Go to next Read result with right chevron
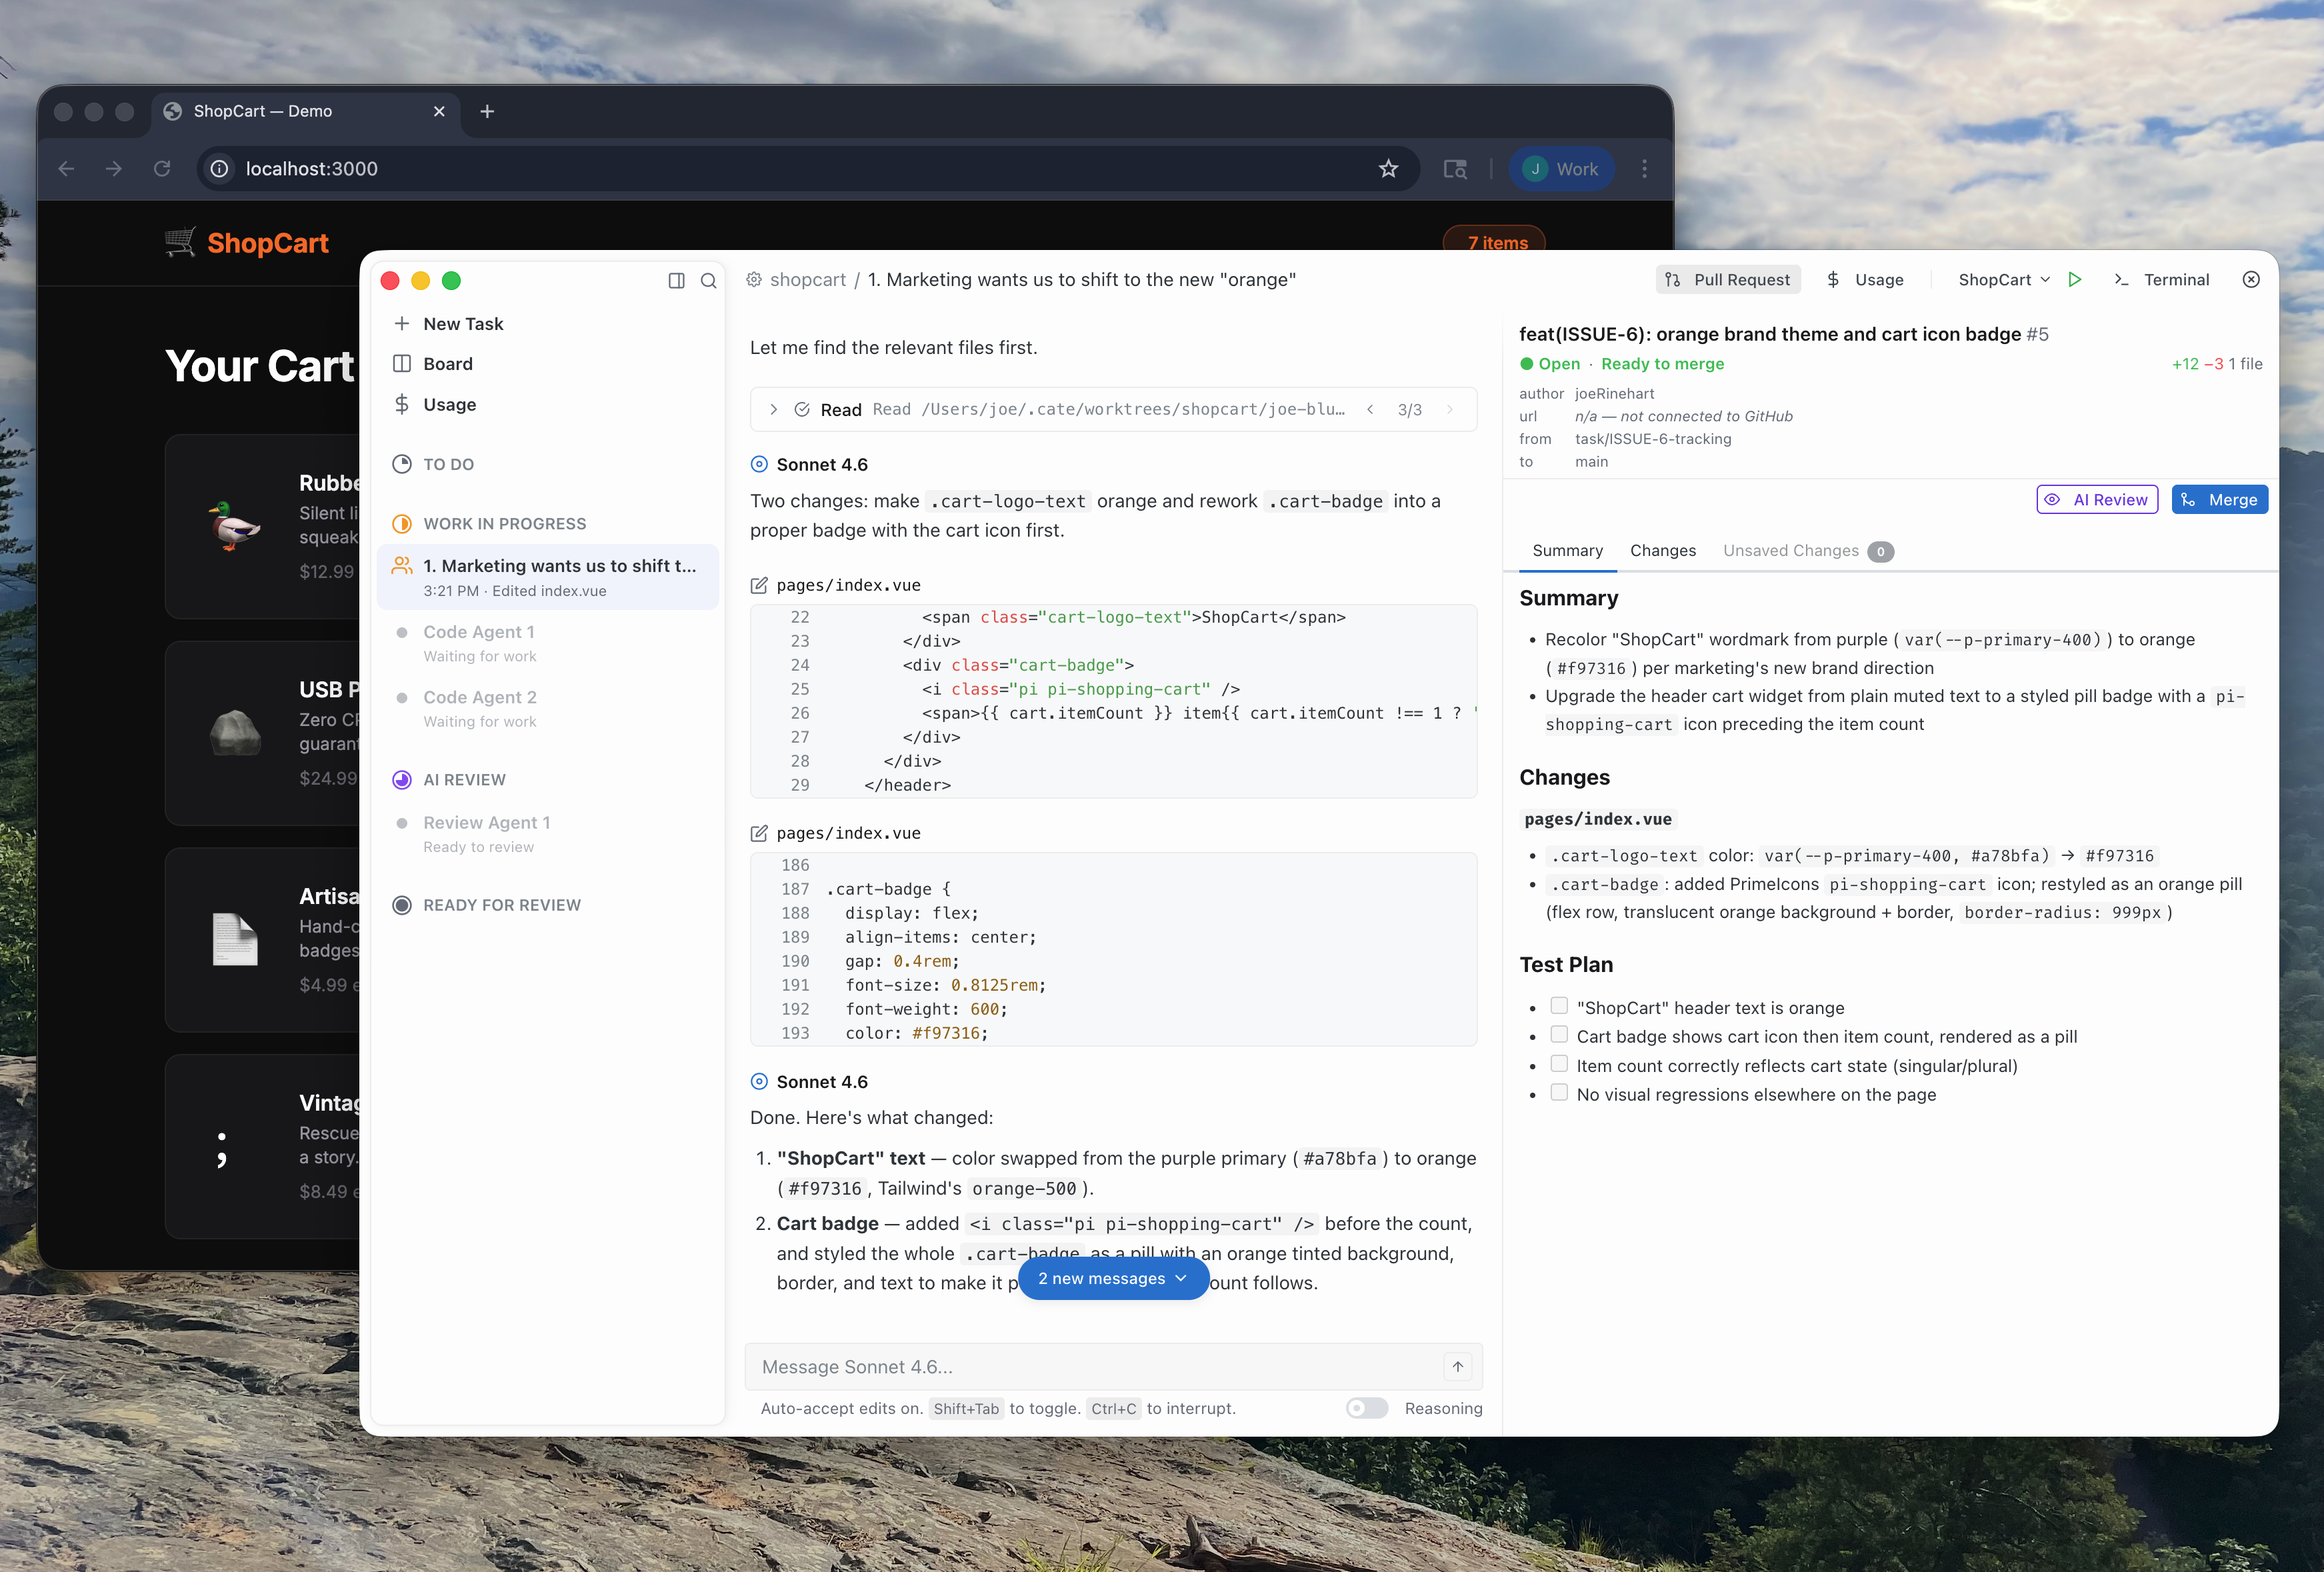The image size is (2324, 1572). coord(1449,409)
